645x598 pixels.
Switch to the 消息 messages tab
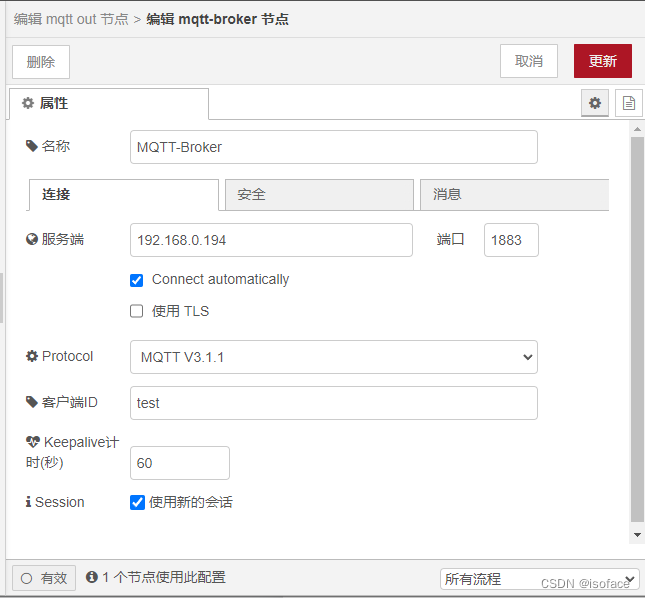tap(514, 195)
